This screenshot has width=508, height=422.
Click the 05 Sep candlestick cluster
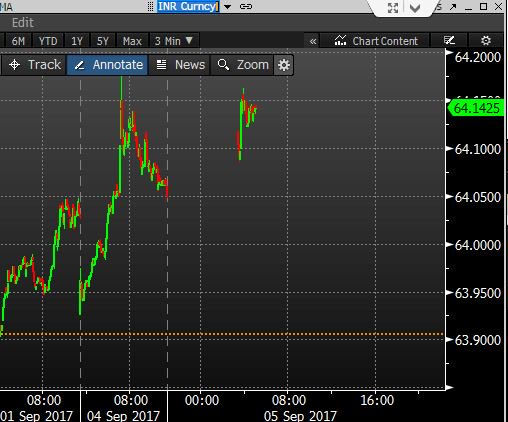(x=246, y=124)
